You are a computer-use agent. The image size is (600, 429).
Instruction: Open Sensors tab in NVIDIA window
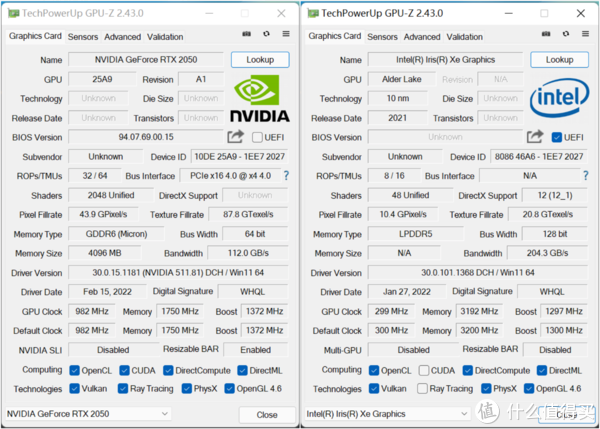[83, 37]
